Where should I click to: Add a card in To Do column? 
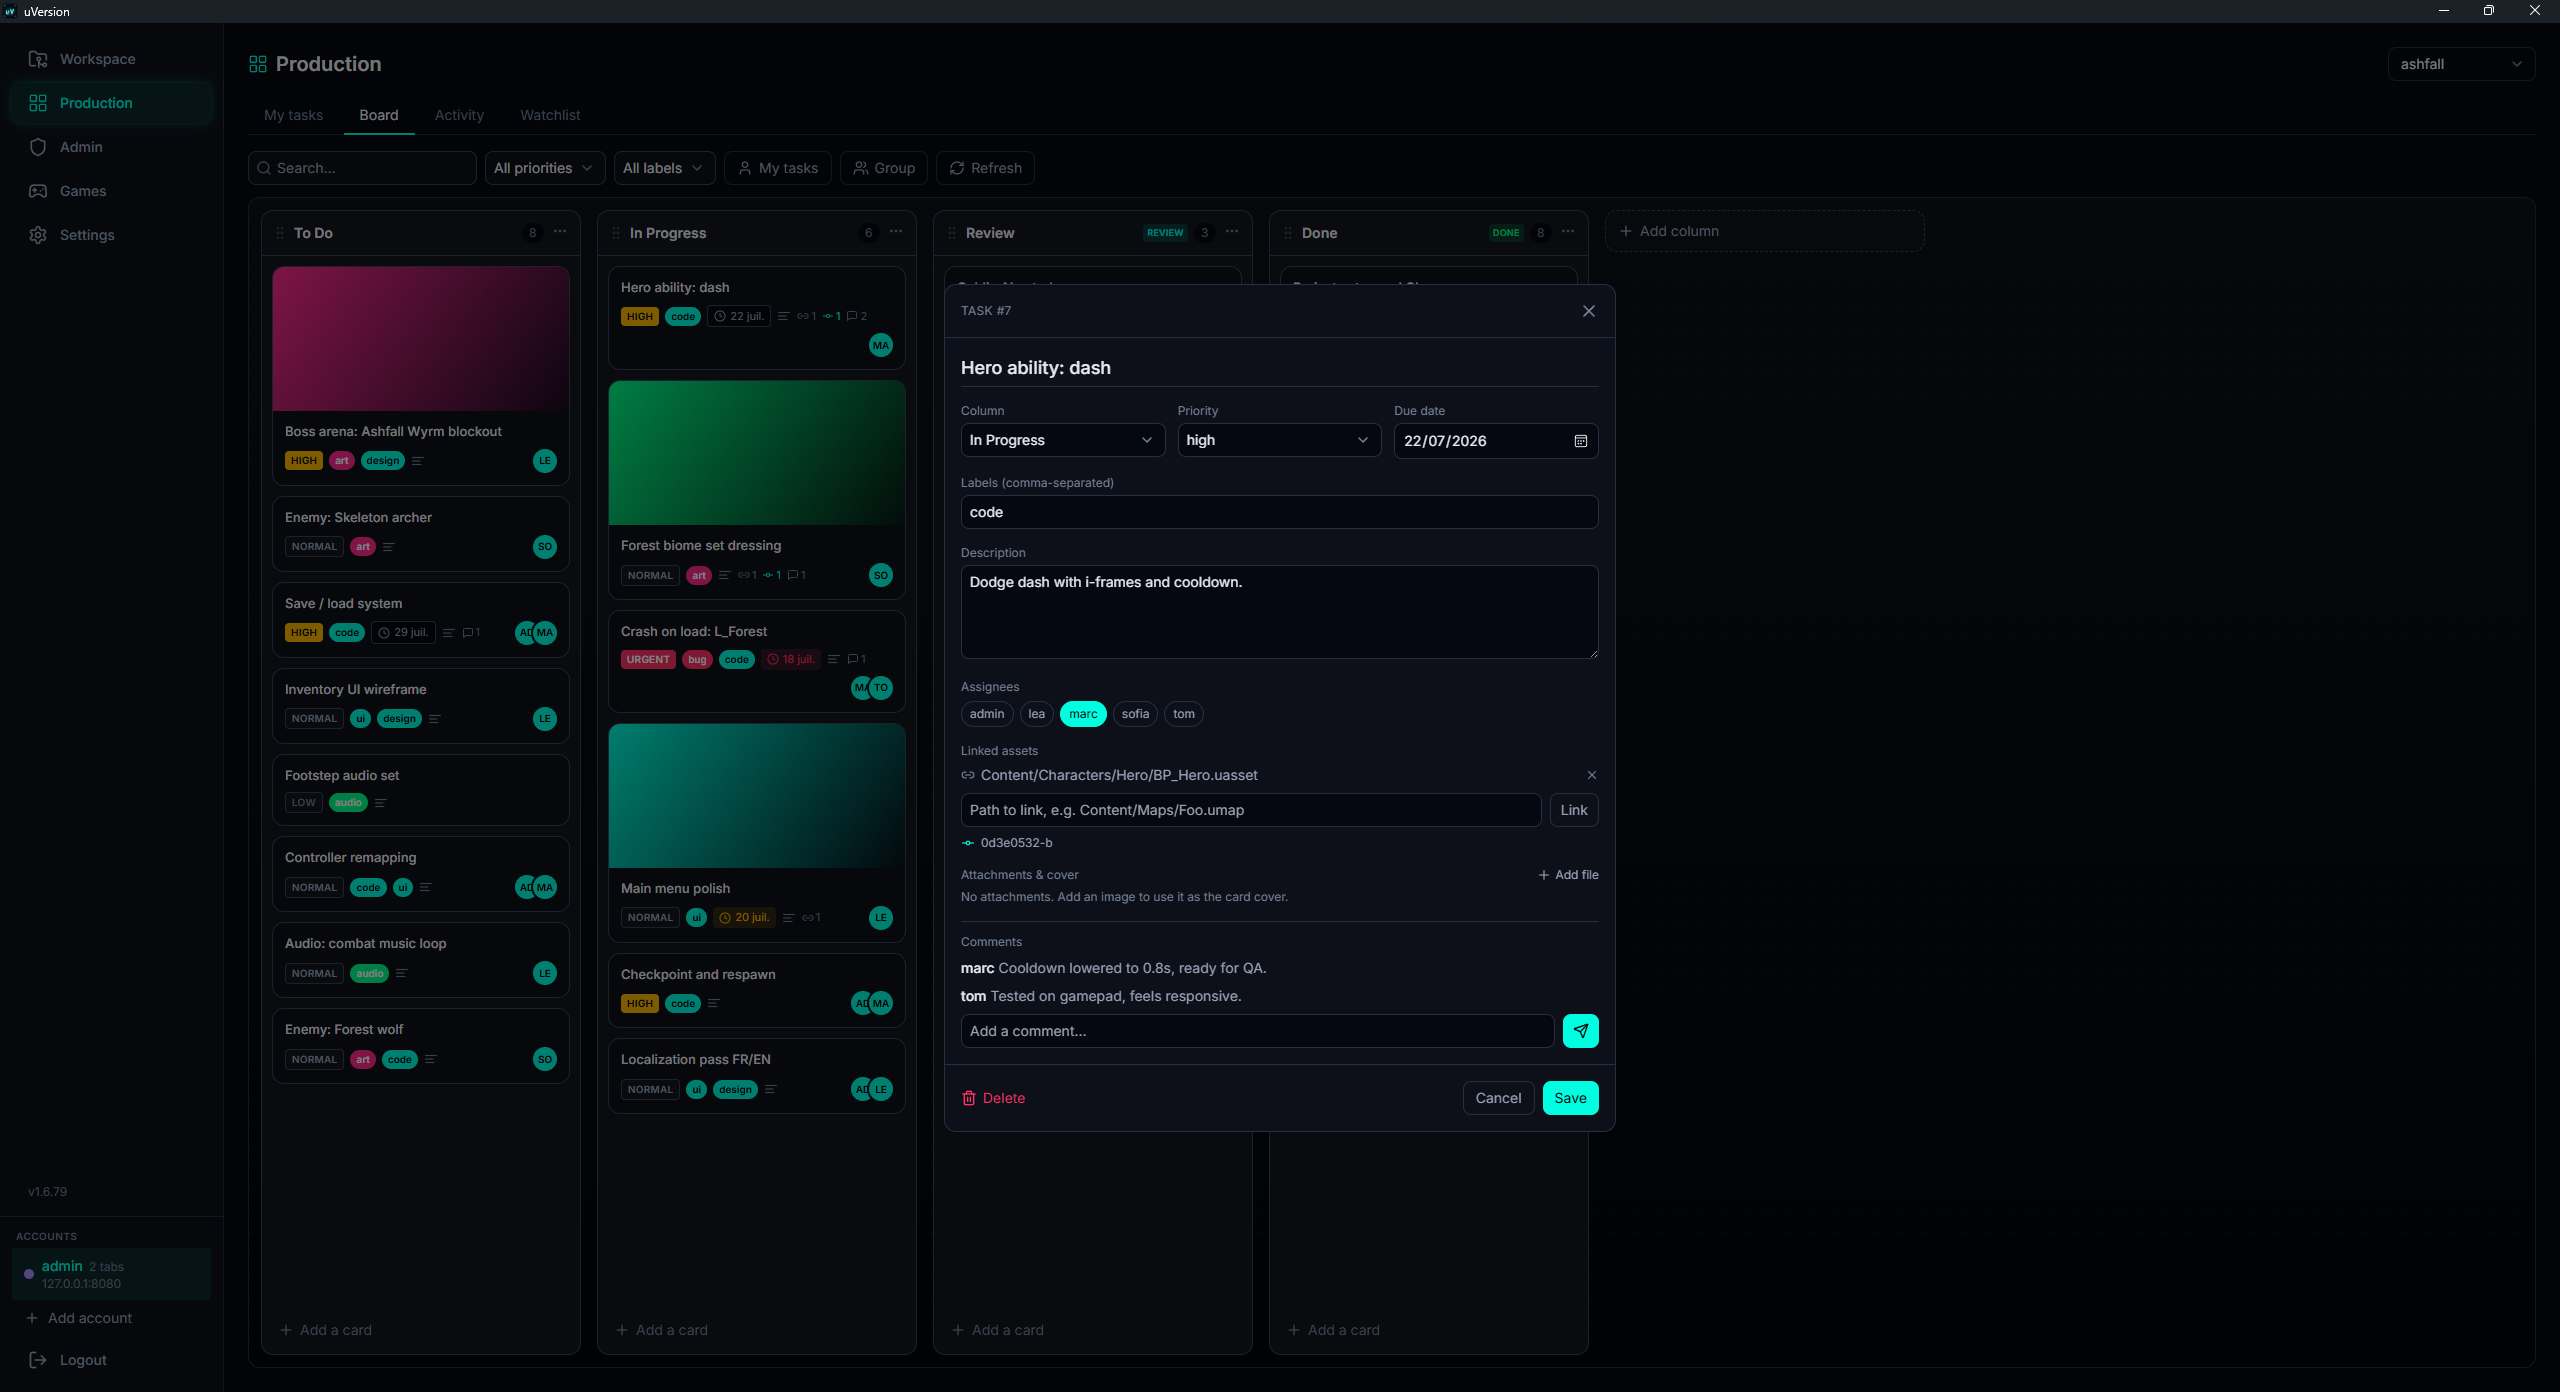[x=326, y=1330]
